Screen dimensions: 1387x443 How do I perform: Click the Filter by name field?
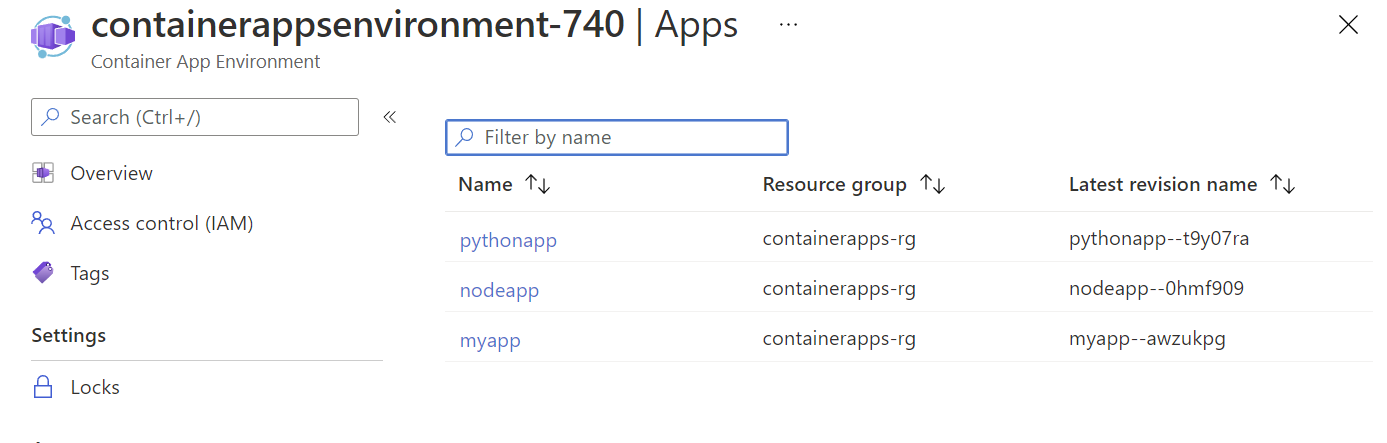617,137
